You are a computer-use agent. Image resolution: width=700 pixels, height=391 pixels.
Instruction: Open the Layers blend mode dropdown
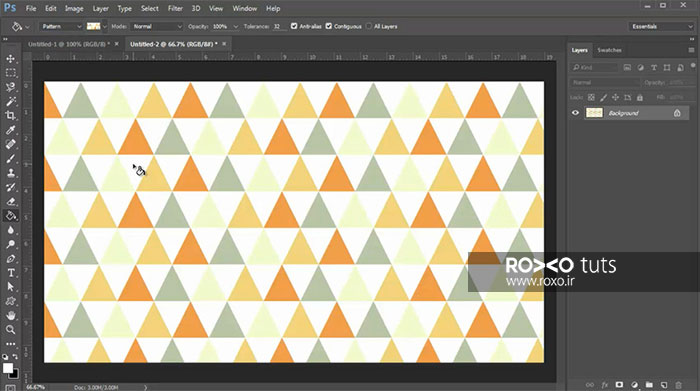tap(604, 83)
